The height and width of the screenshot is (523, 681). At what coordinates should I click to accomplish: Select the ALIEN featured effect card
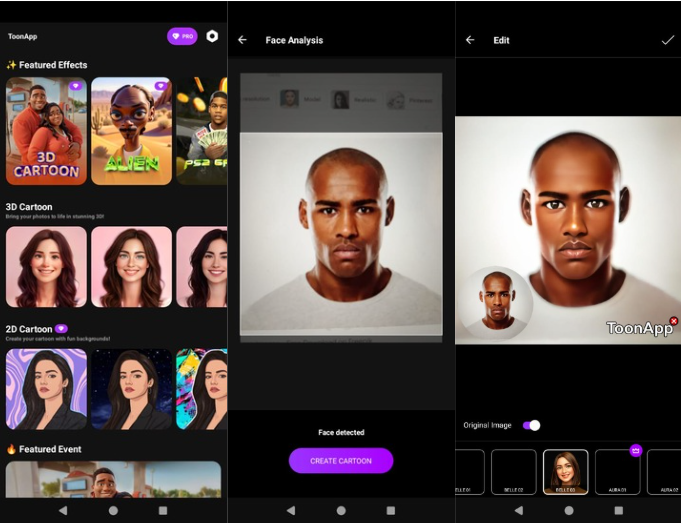[x=132, y=131]
